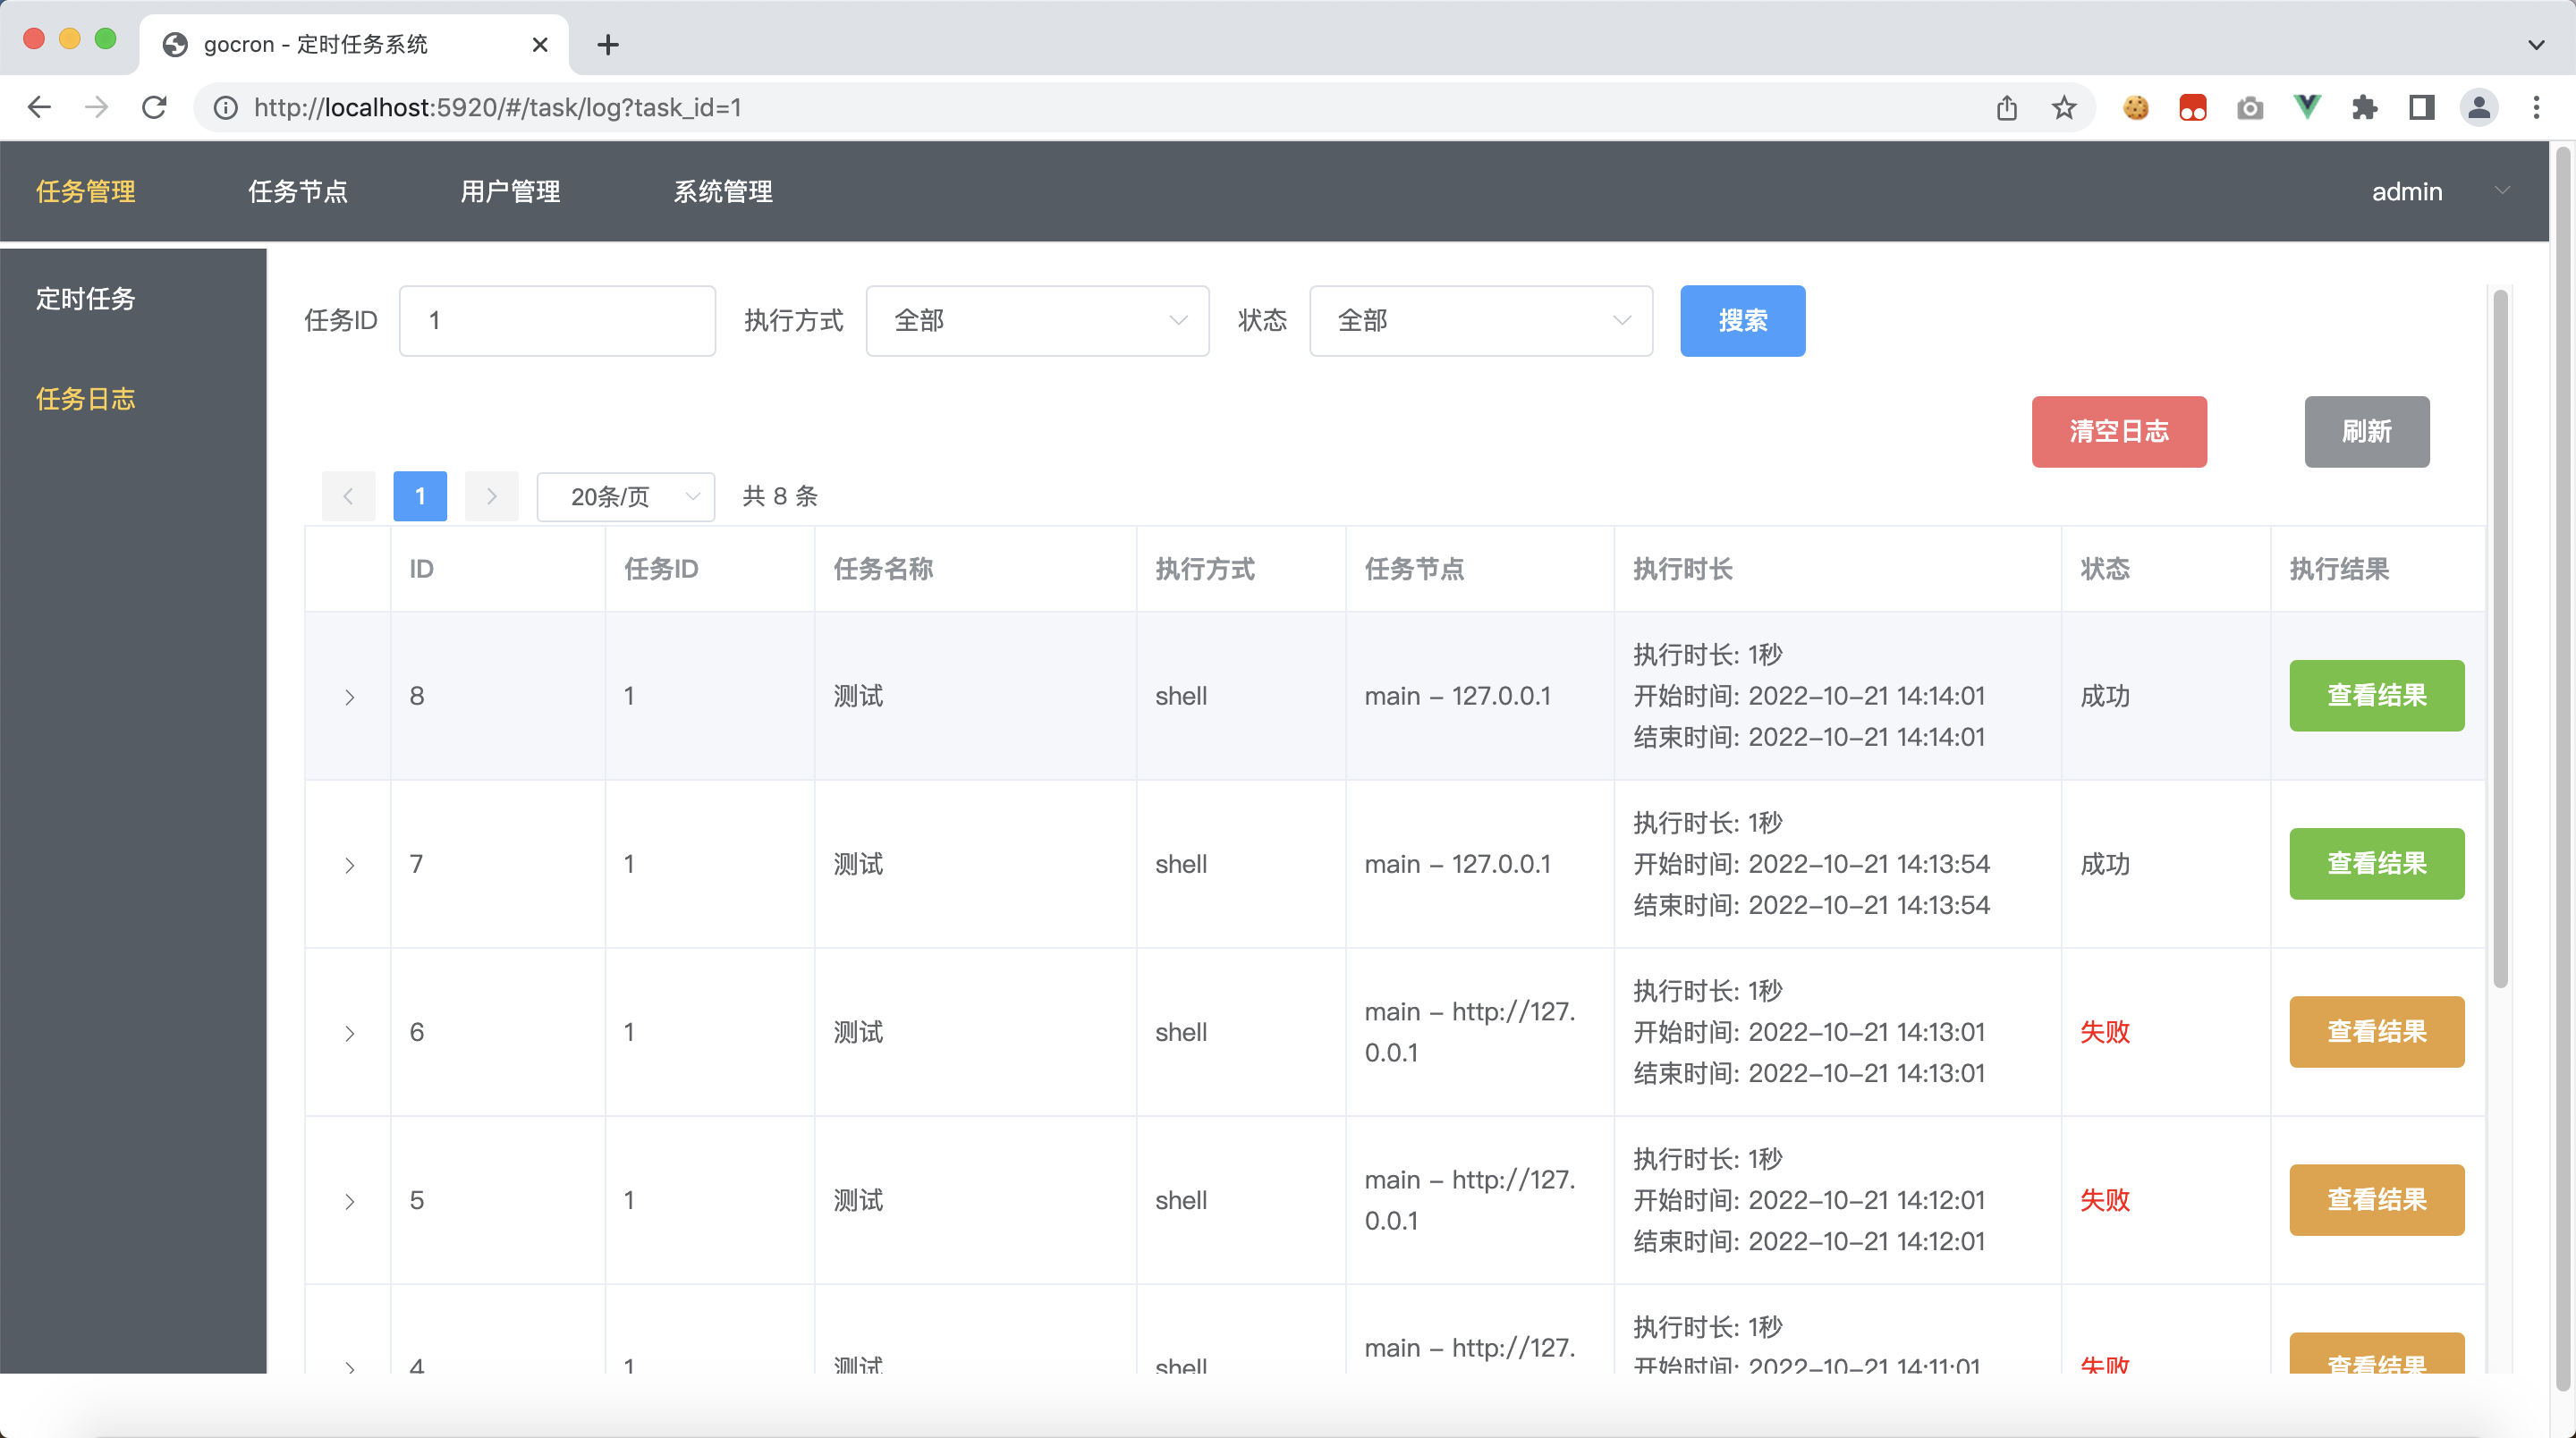Select 定时任务 in the sidebar
This screenshot has height=1438, width=2576.
86,299
